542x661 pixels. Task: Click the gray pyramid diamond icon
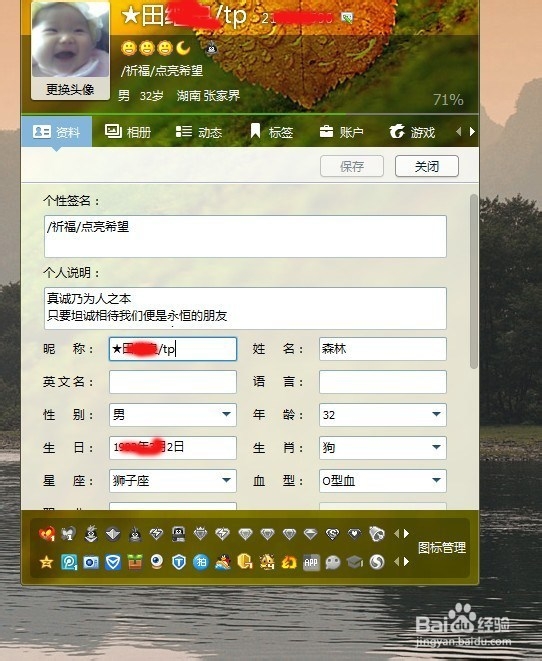pyautogui.click(x=113, y=535)
